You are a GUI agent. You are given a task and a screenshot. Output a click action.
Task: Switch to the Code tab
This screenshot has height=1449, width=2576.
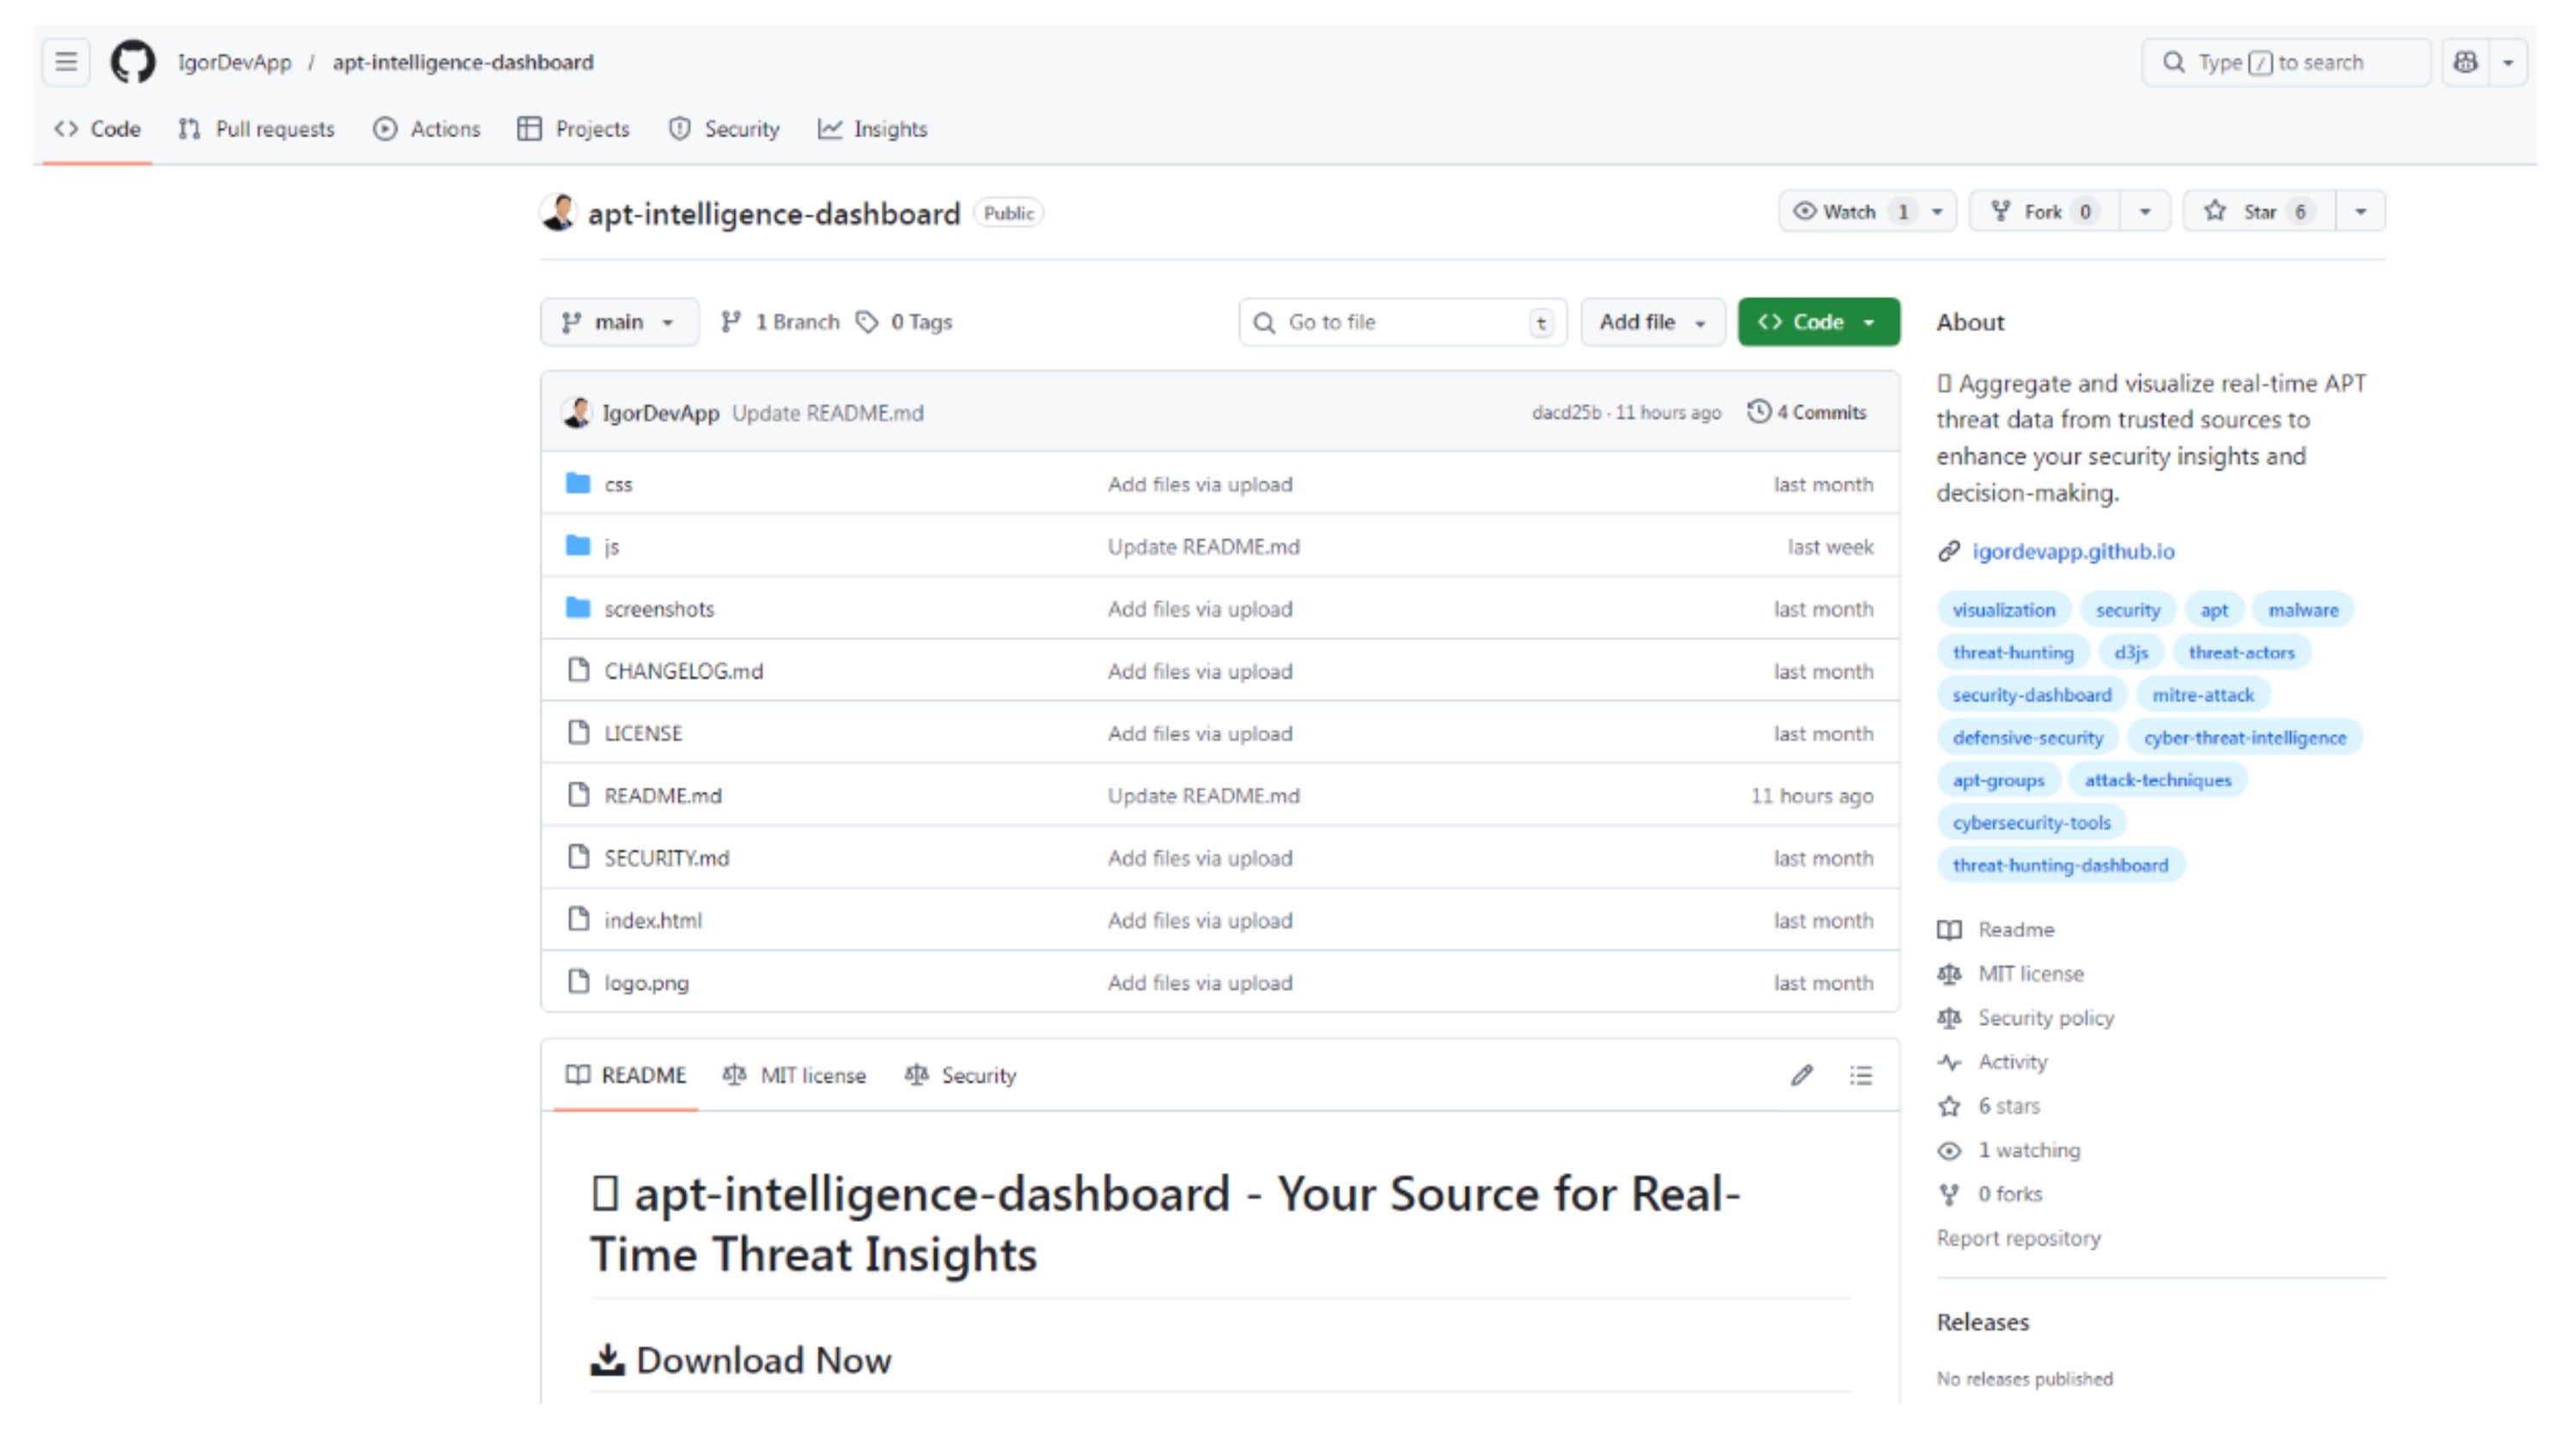point(98,129)
